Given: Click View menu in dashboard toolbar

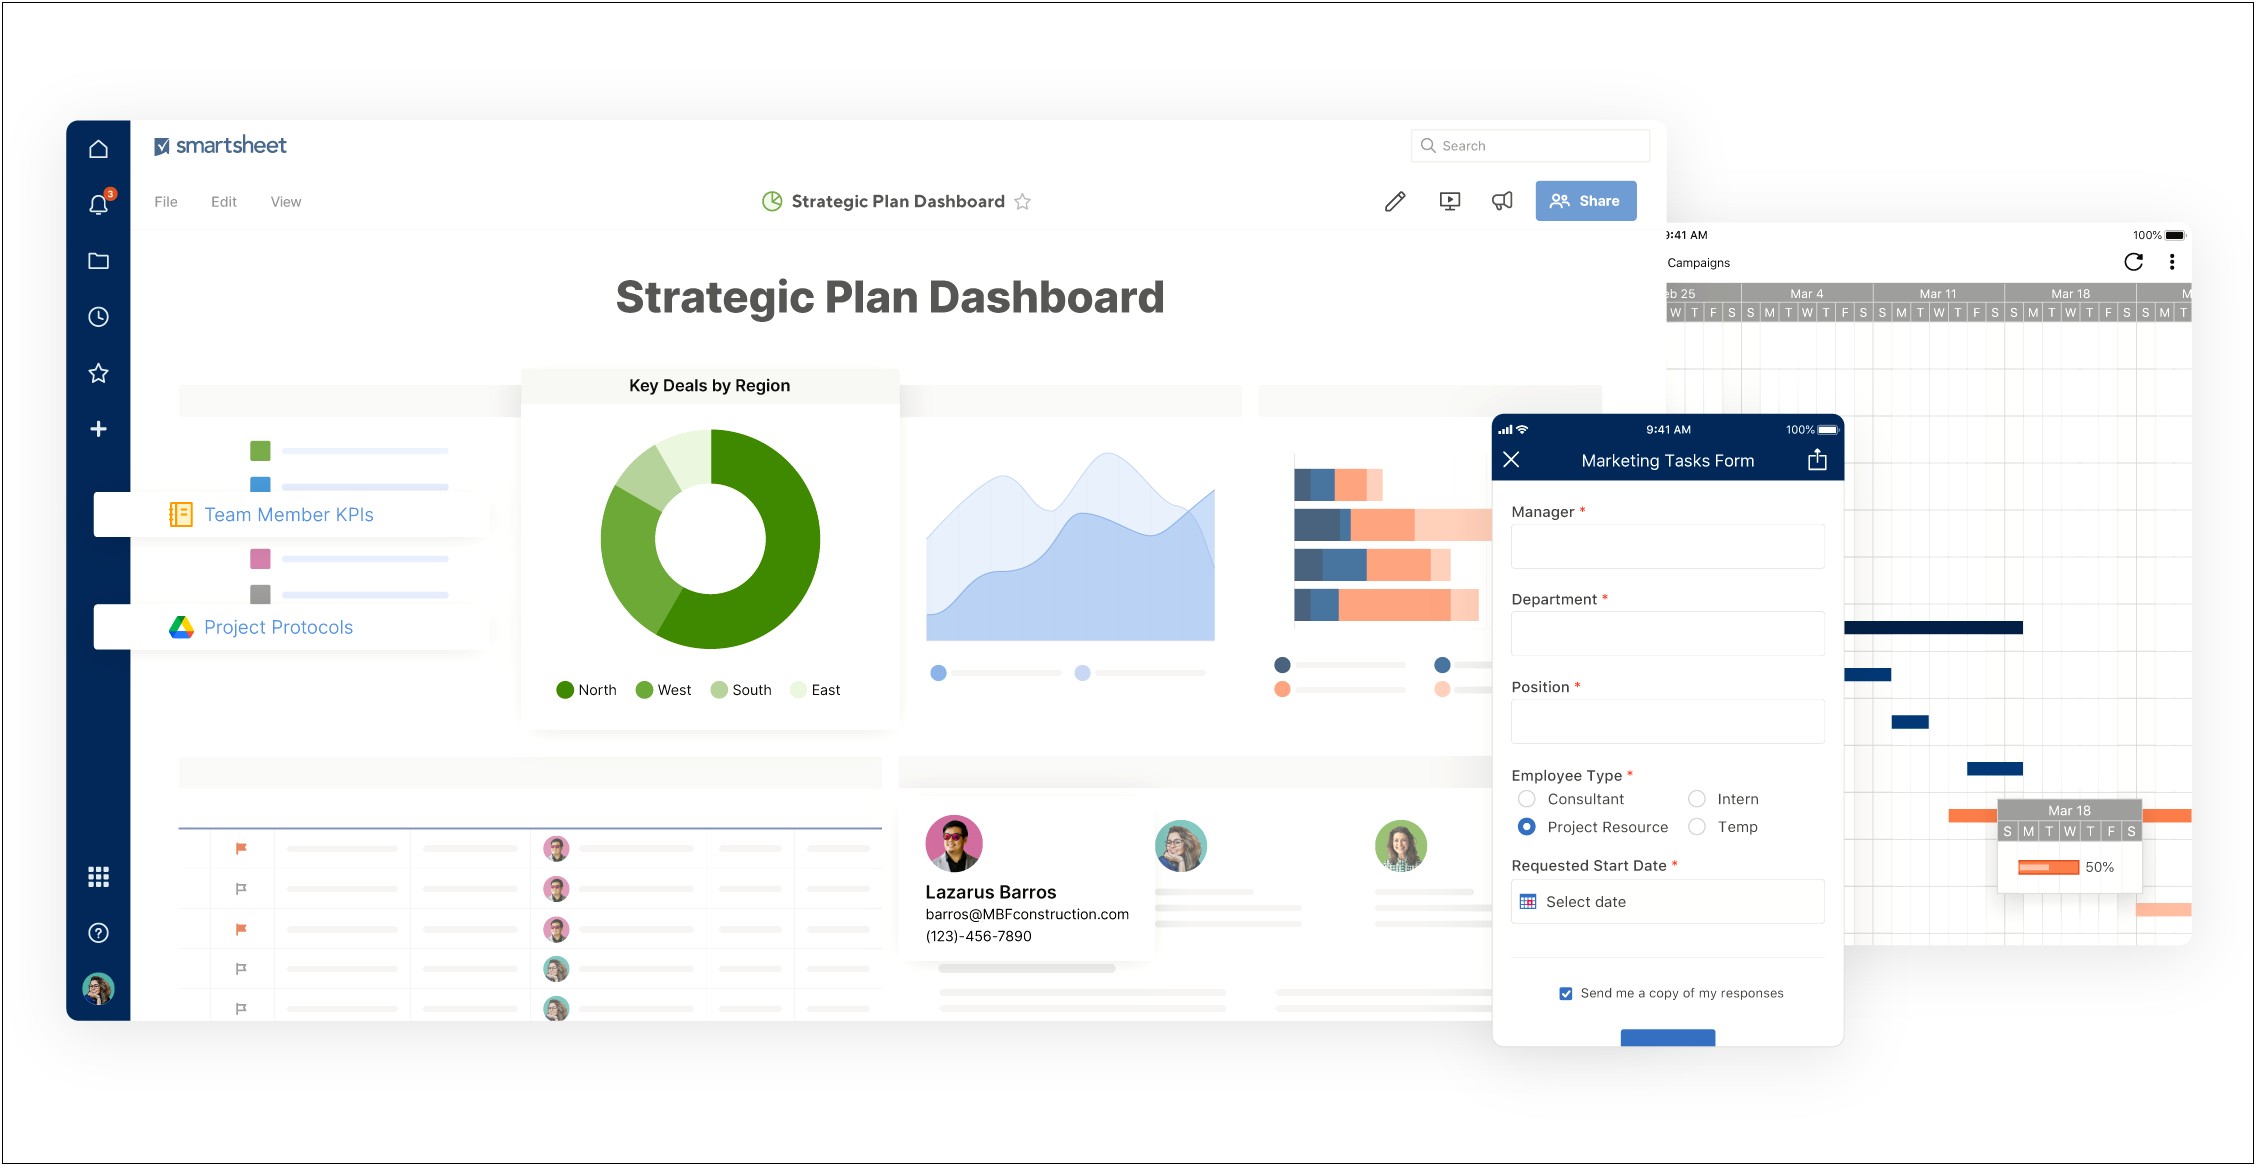Looking at the screenshot, I should point(286,199).
